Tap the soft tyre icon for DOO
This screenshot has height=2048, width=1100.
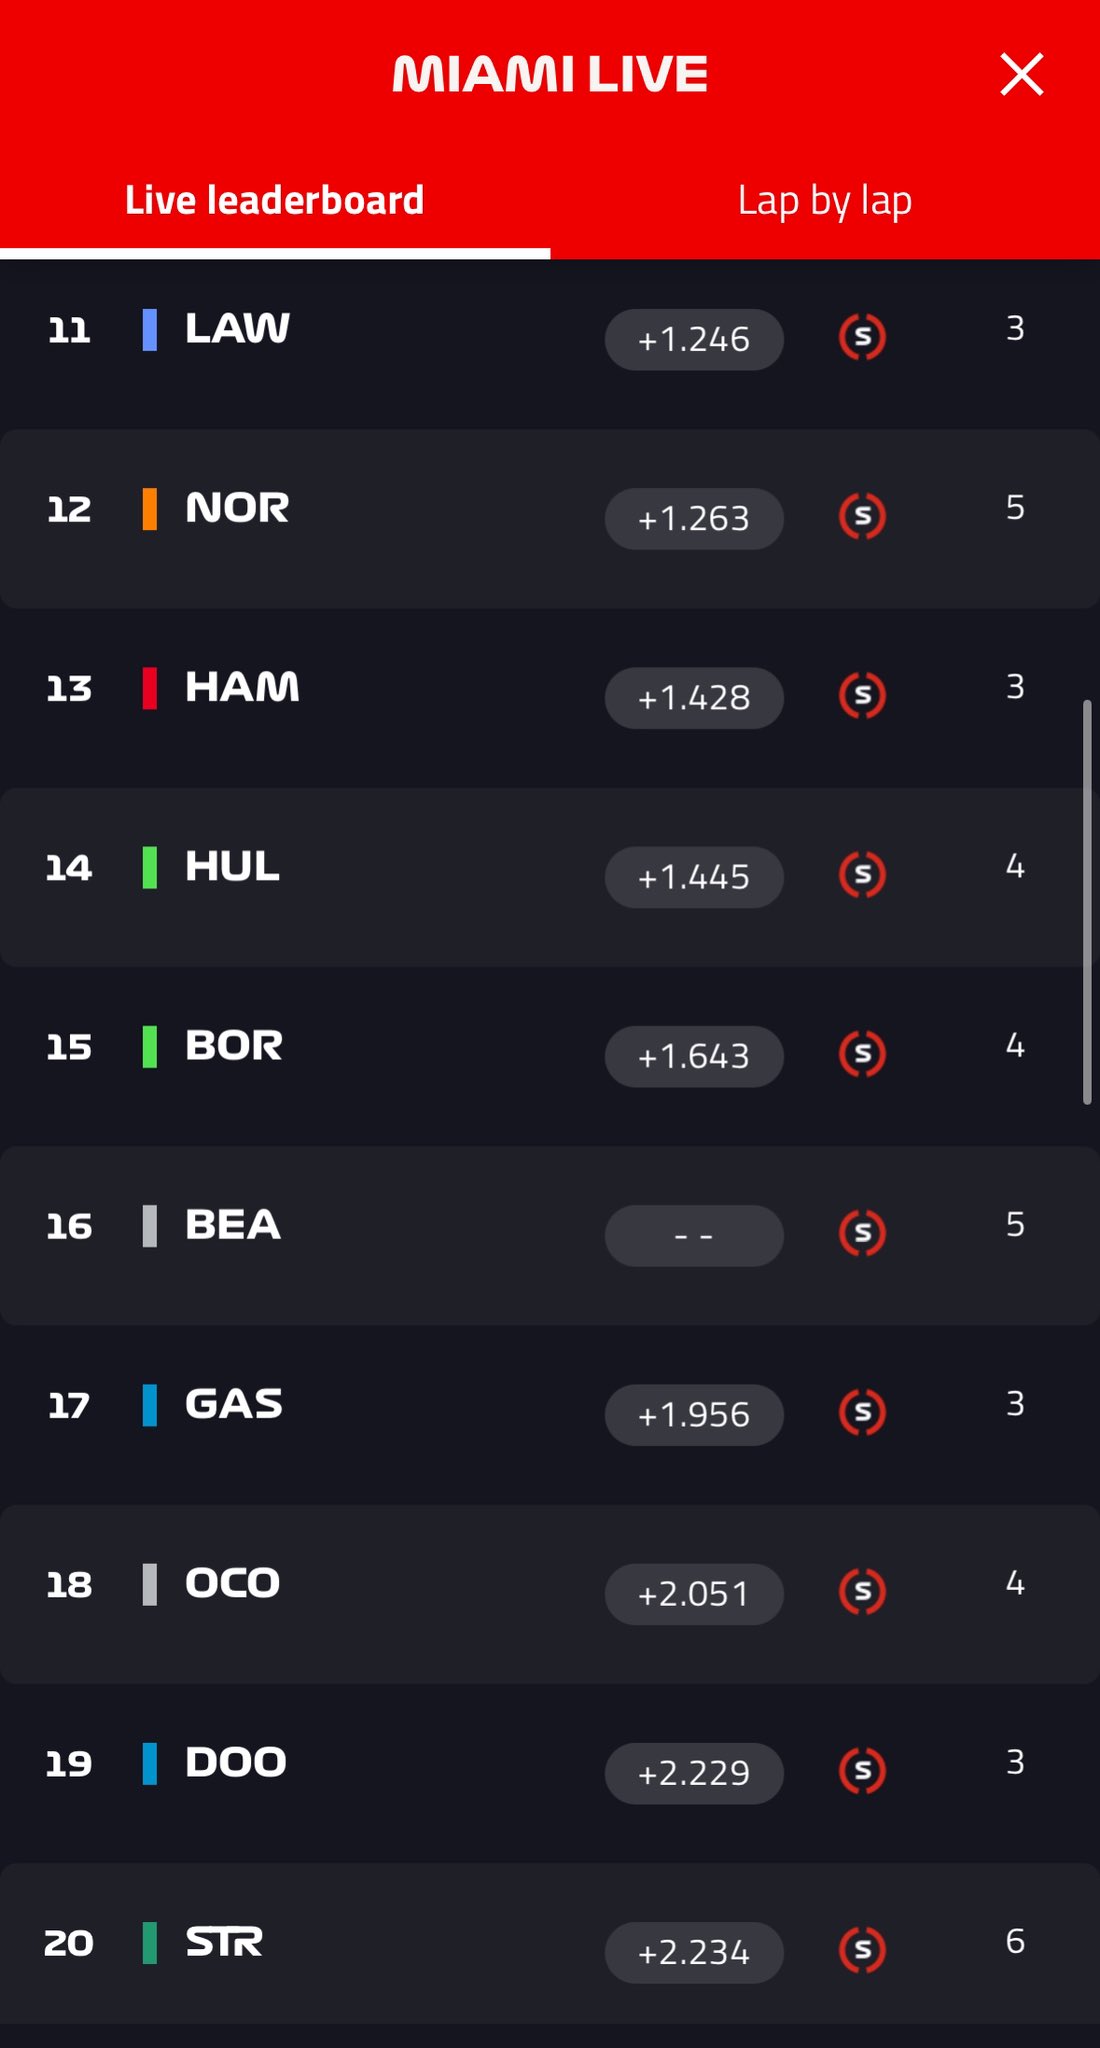click(x=862, y=1771)
